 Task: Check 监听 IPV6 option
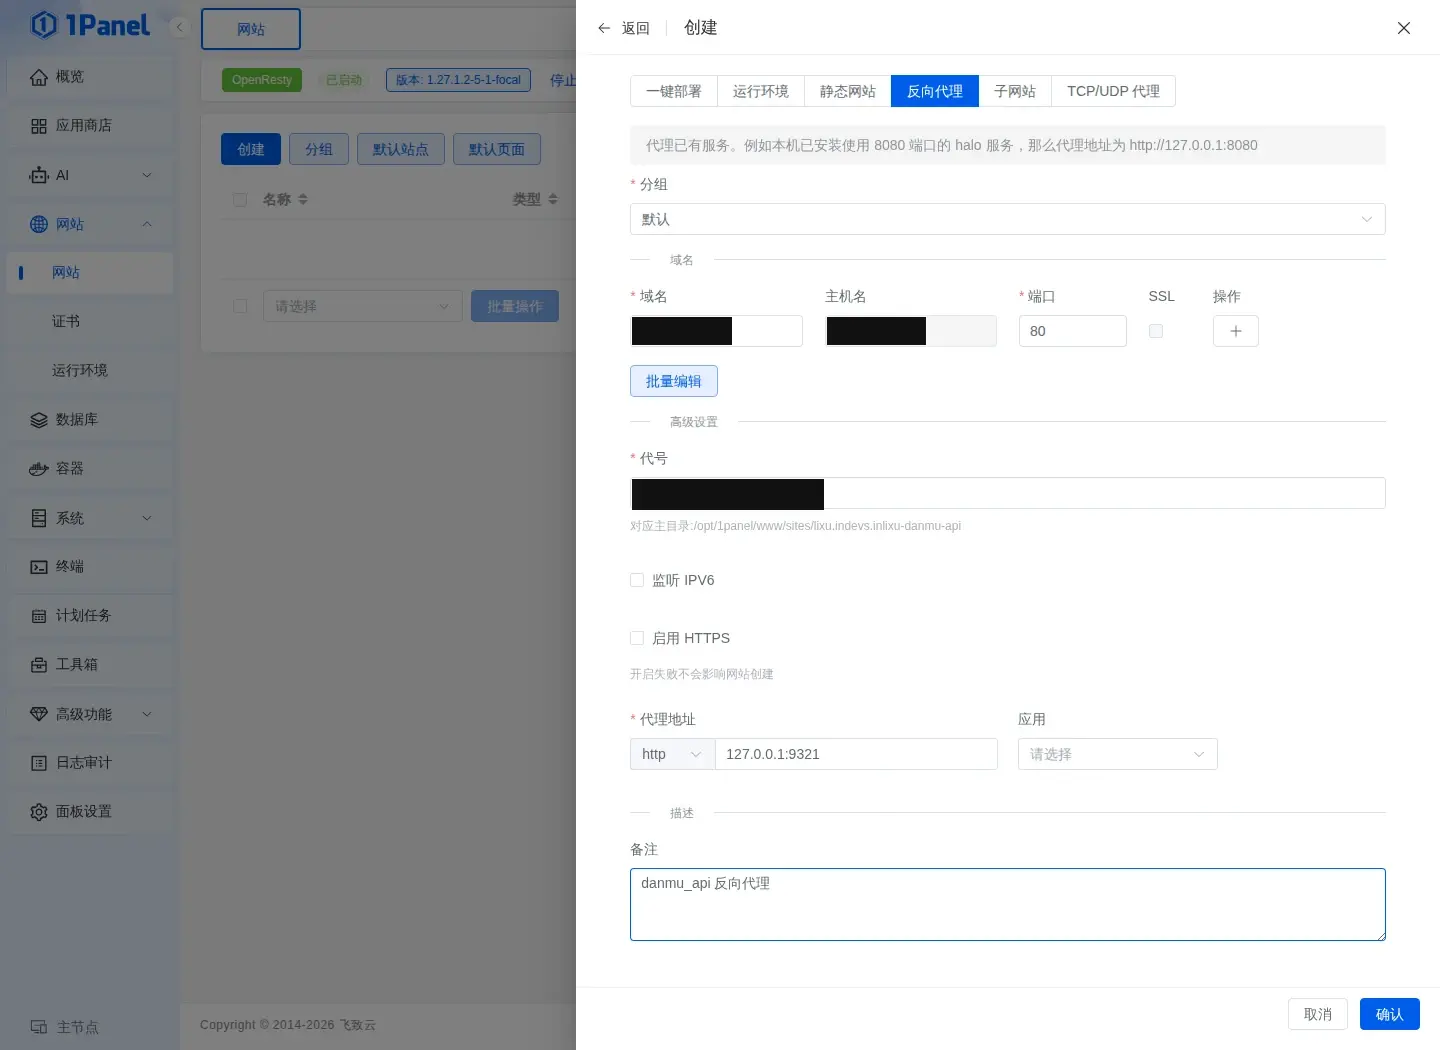pos(637,580)
